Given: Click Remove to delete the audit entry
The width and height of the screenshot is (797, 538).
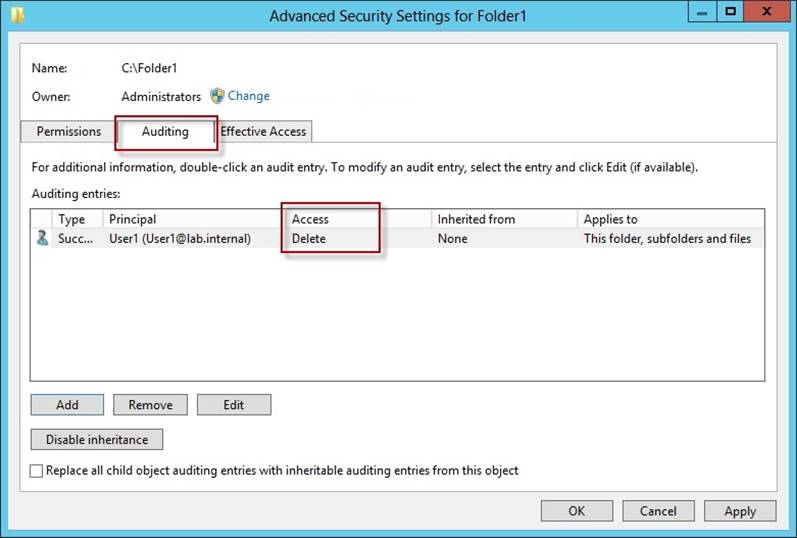Looking at the screenshot, I should [x=150, y=405].
